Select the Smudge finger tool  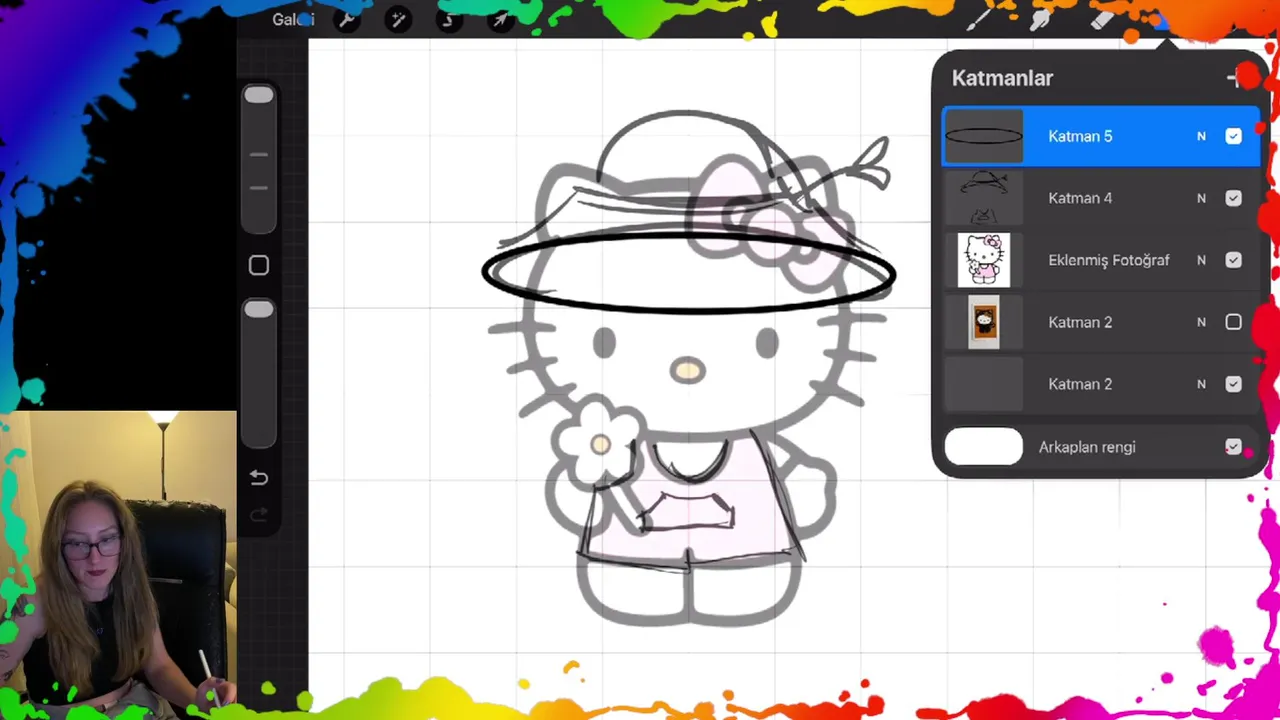1040,19
